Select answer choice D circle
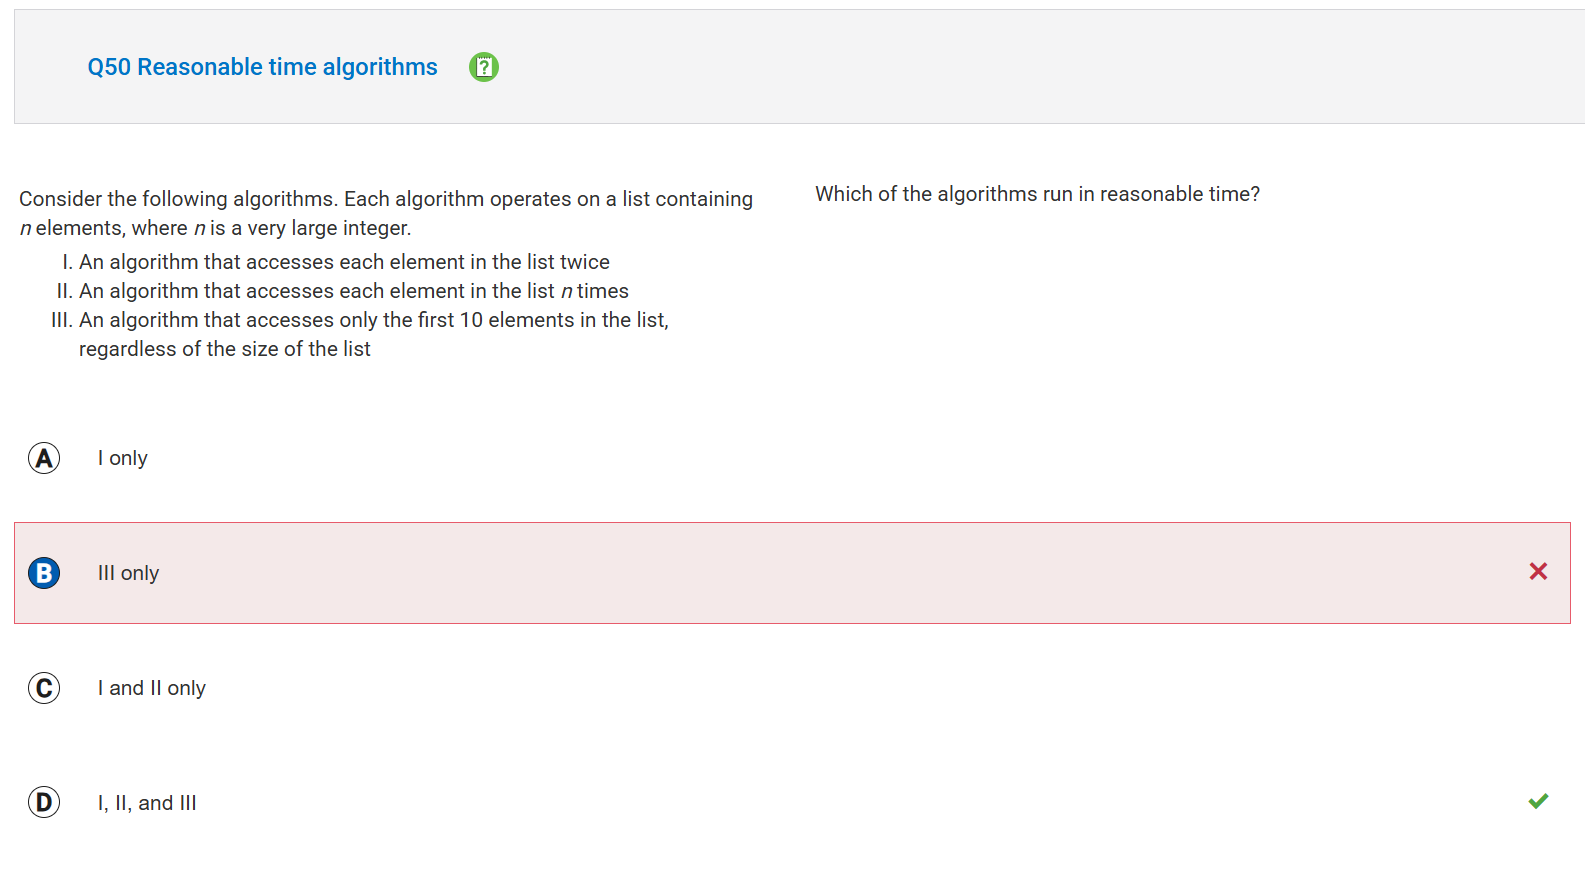 coord(44,802)
